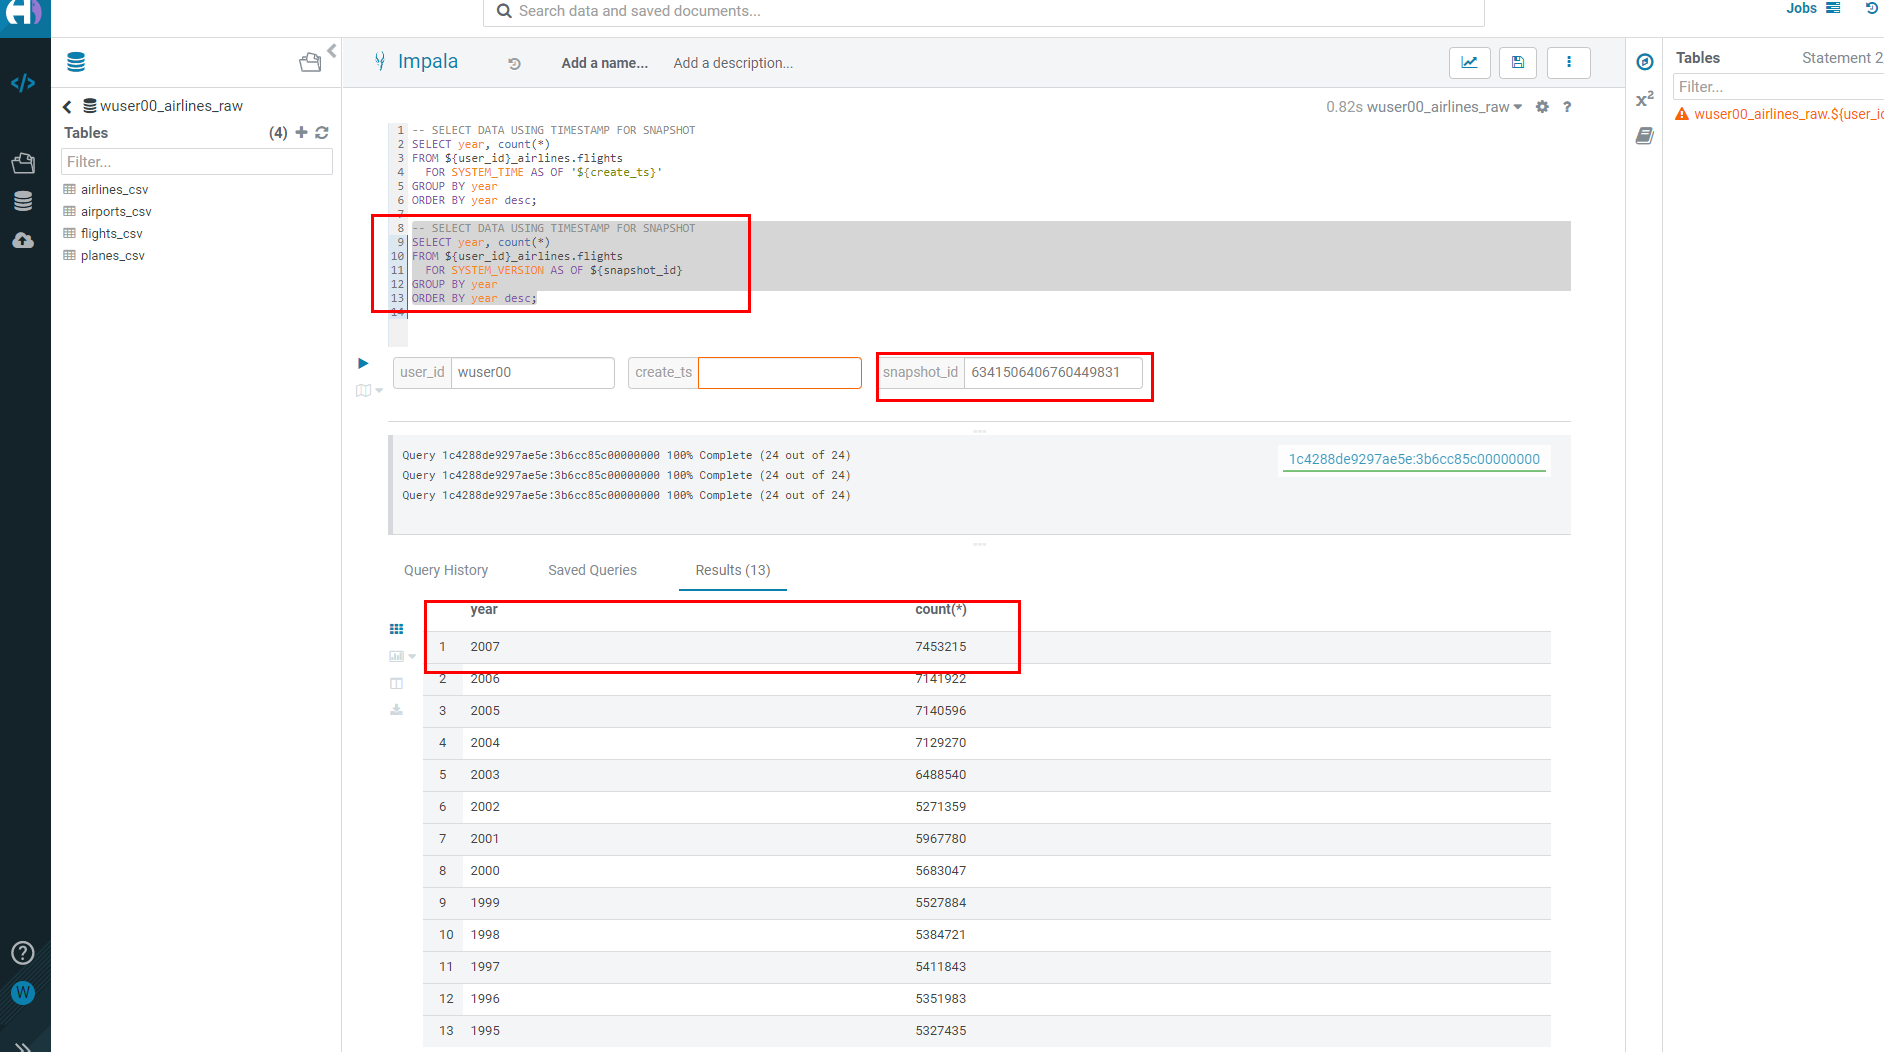Open the W user avatar menu

coord(23,992)
